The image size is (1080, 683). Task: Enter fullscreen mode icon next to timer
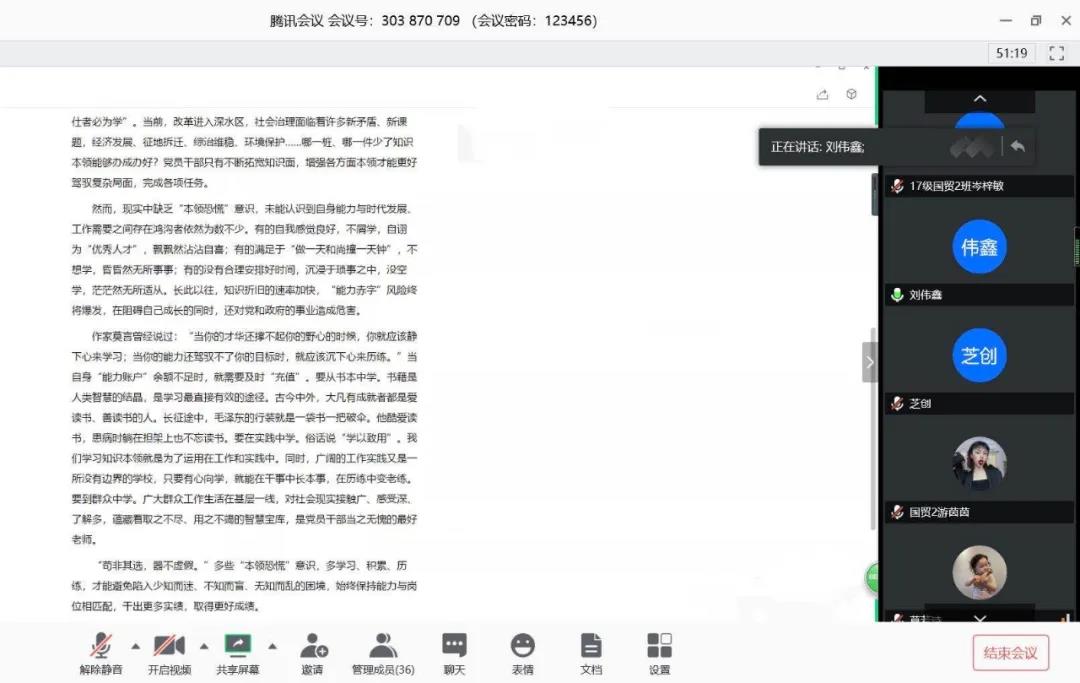[x=1056, y=53]
